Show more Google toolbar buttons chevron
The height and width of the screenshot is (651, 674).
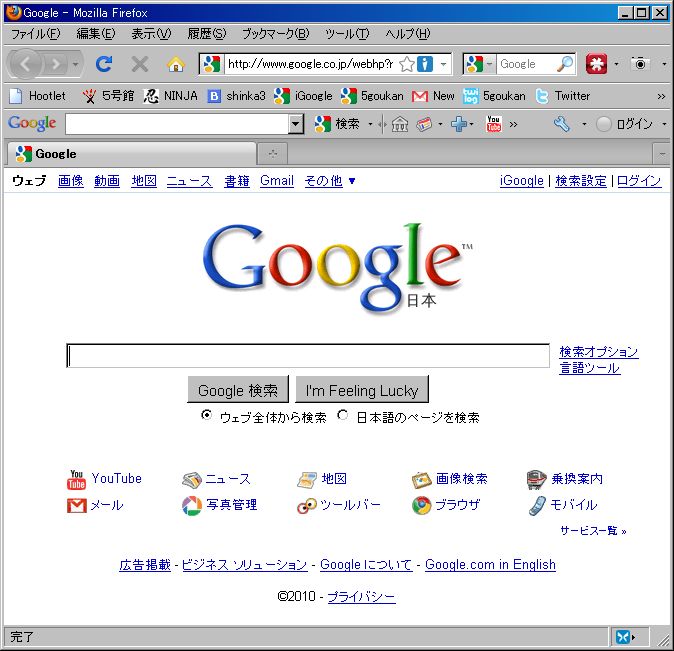tap(513, 125)
